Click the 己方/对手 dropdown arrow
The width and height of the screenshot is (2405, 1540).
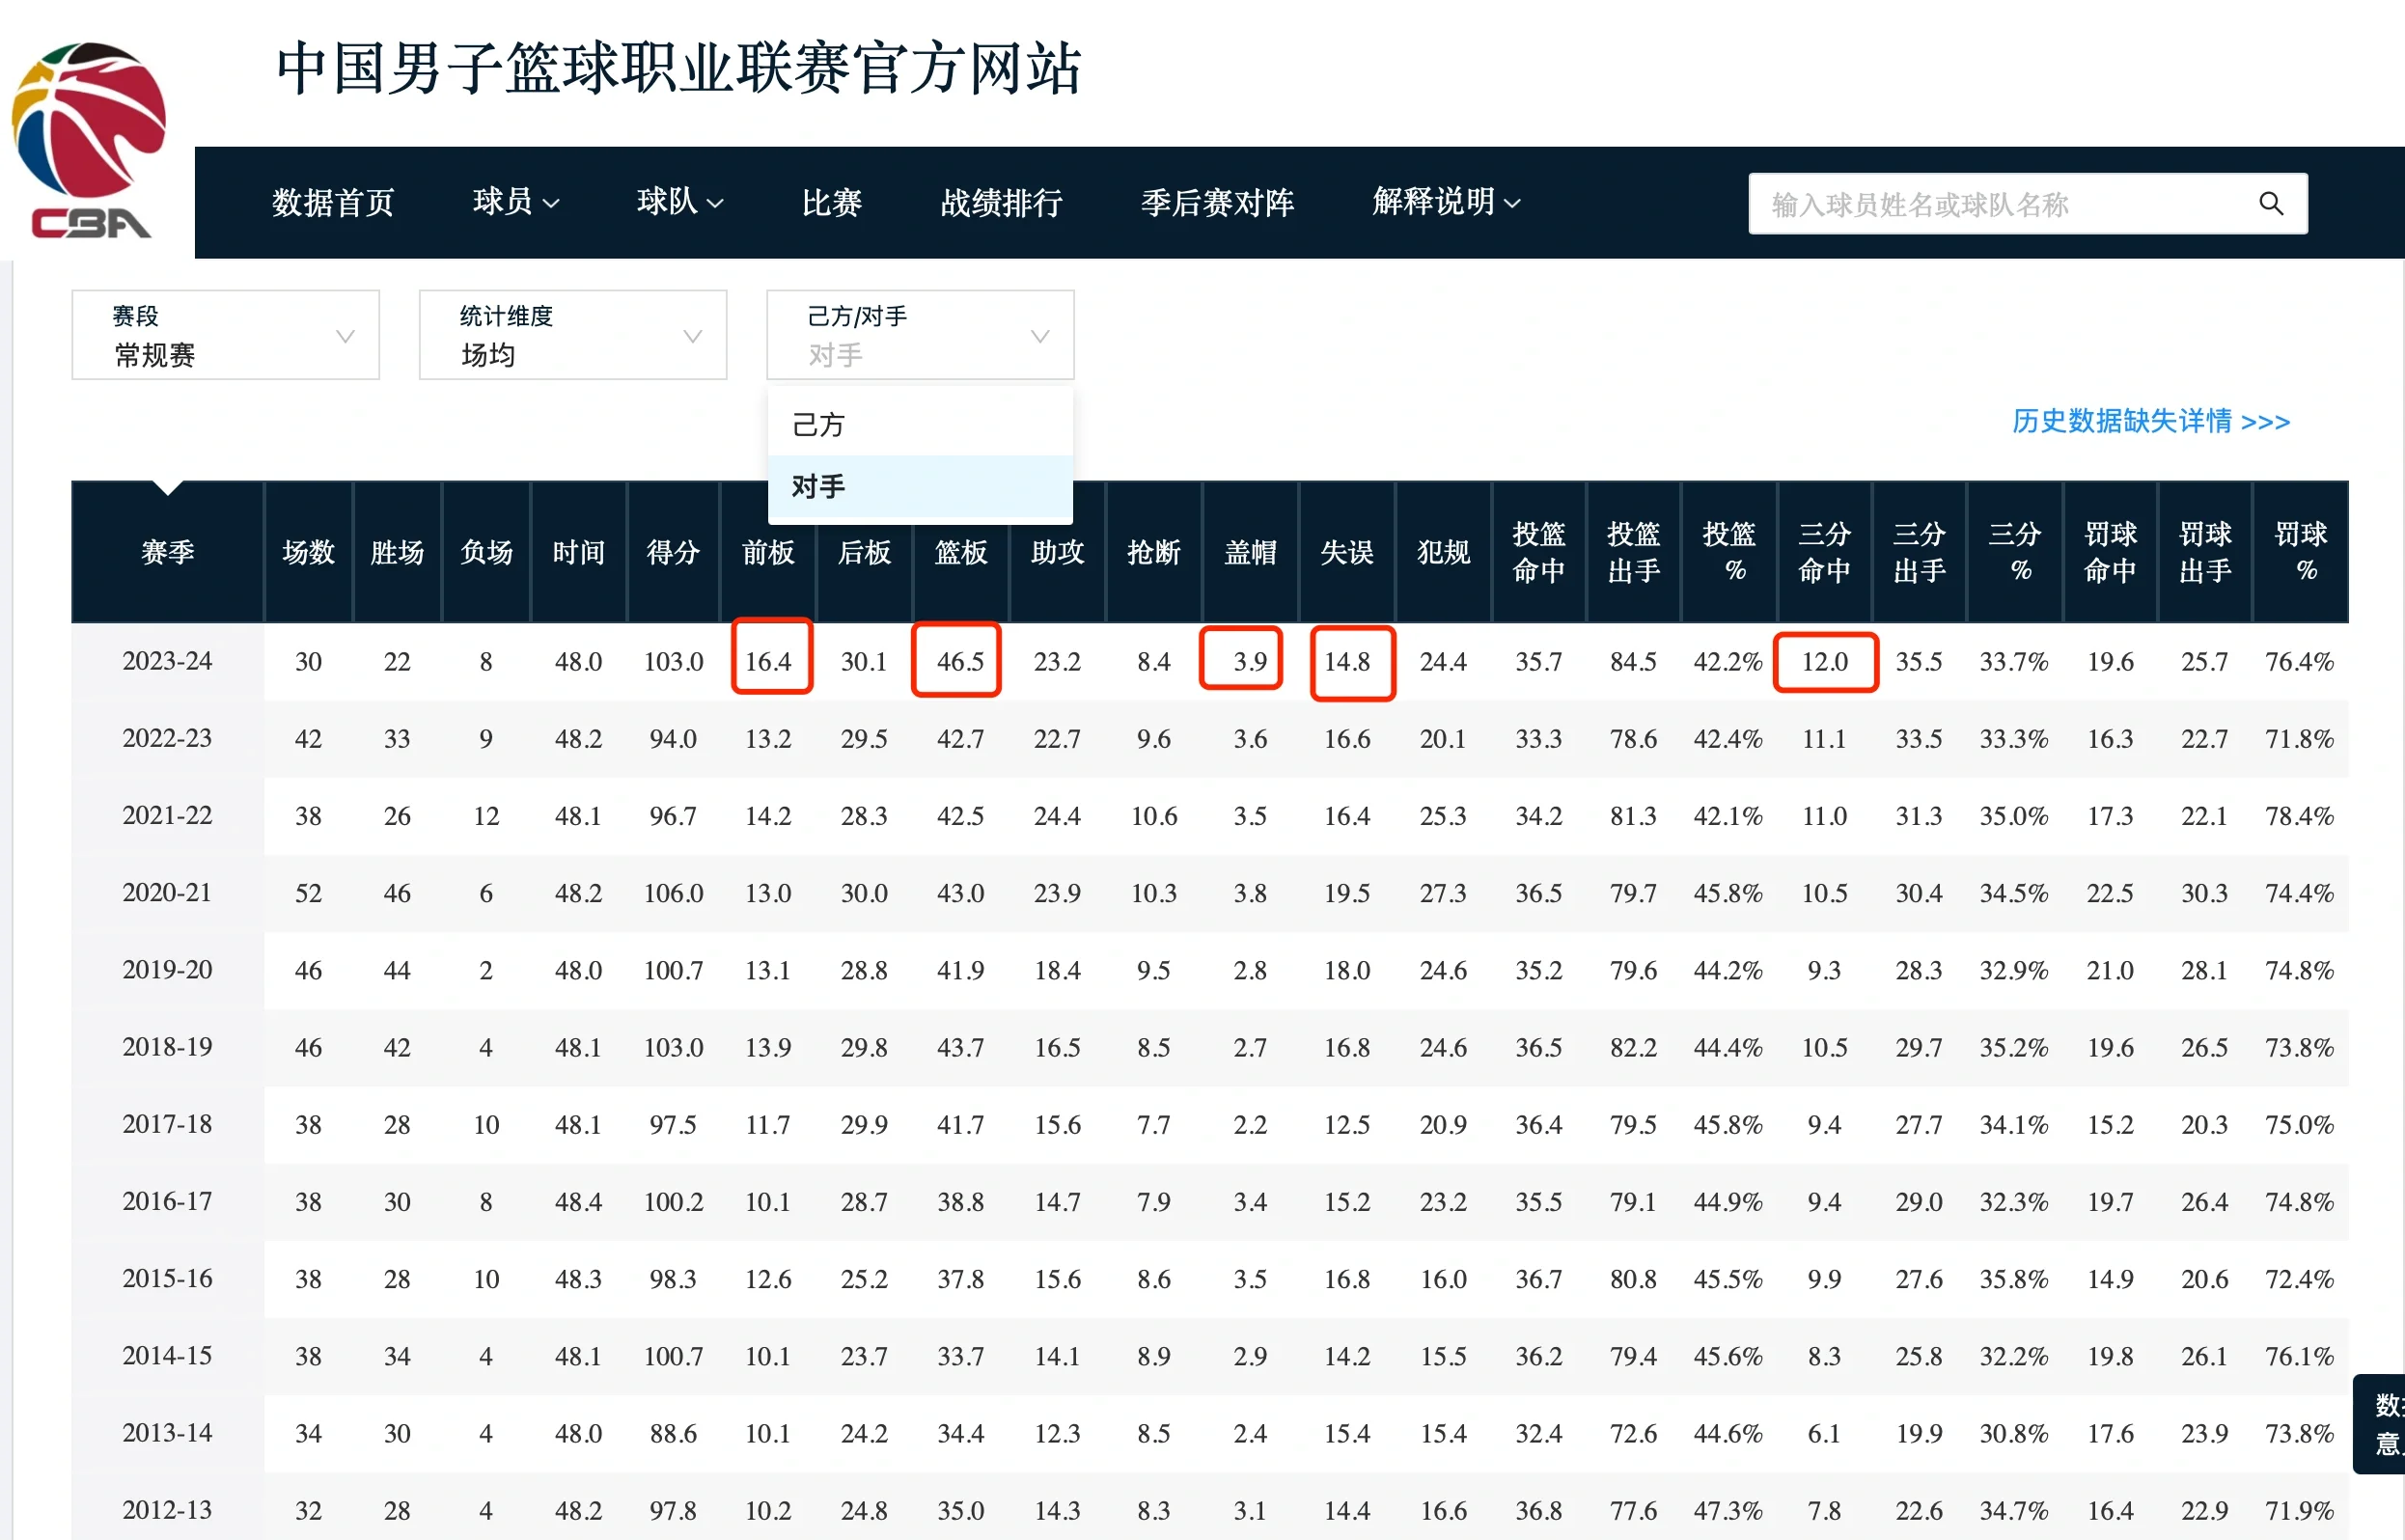[1039, 336]
